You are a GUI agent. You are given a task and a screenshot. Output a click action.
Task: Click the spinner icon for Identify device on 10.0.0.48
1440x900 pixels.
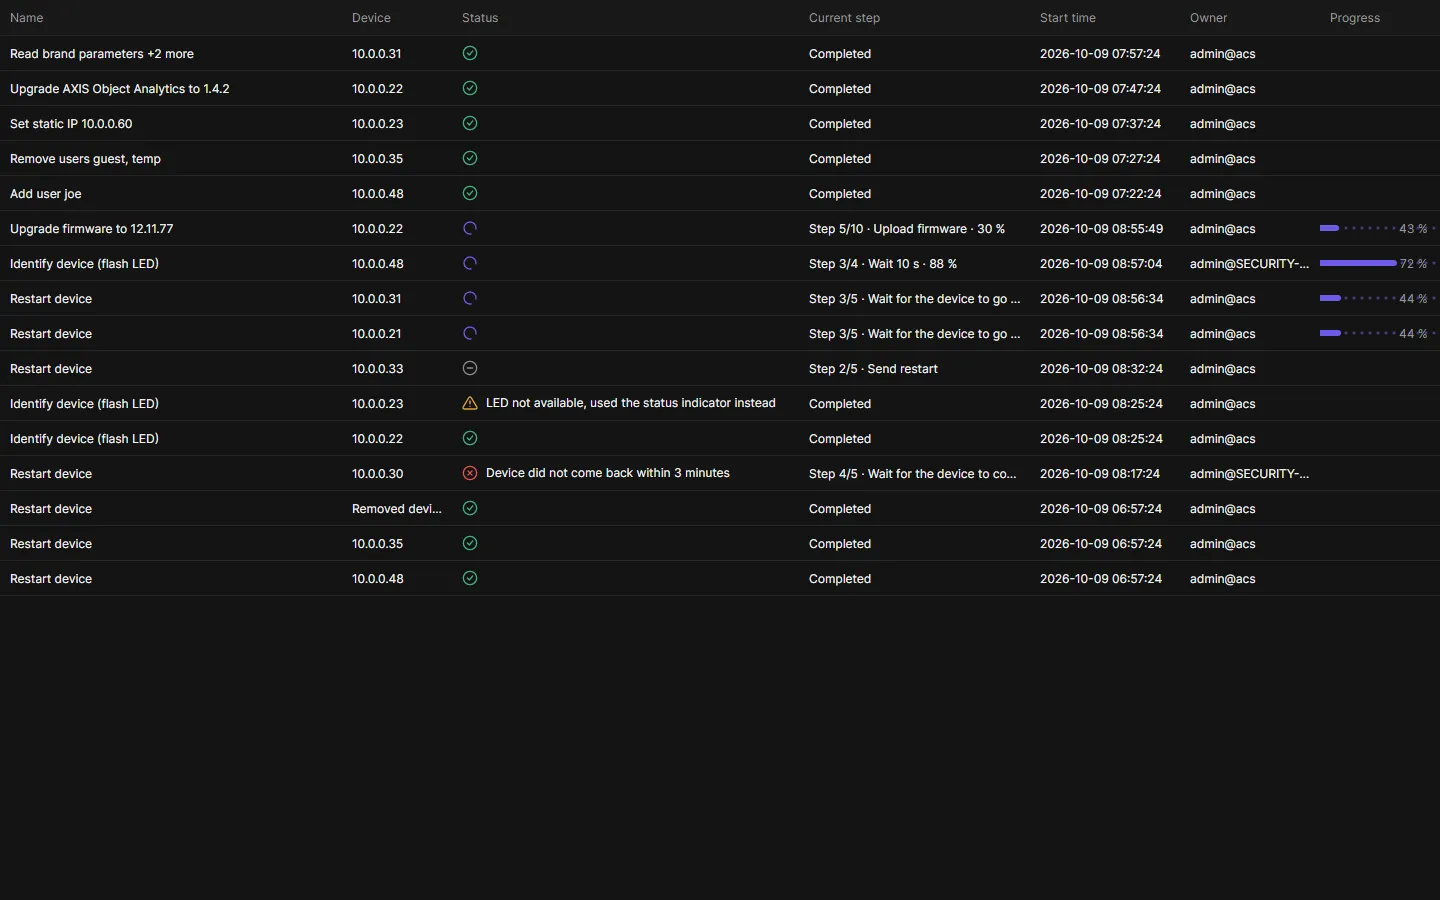(x=470, y=263)
